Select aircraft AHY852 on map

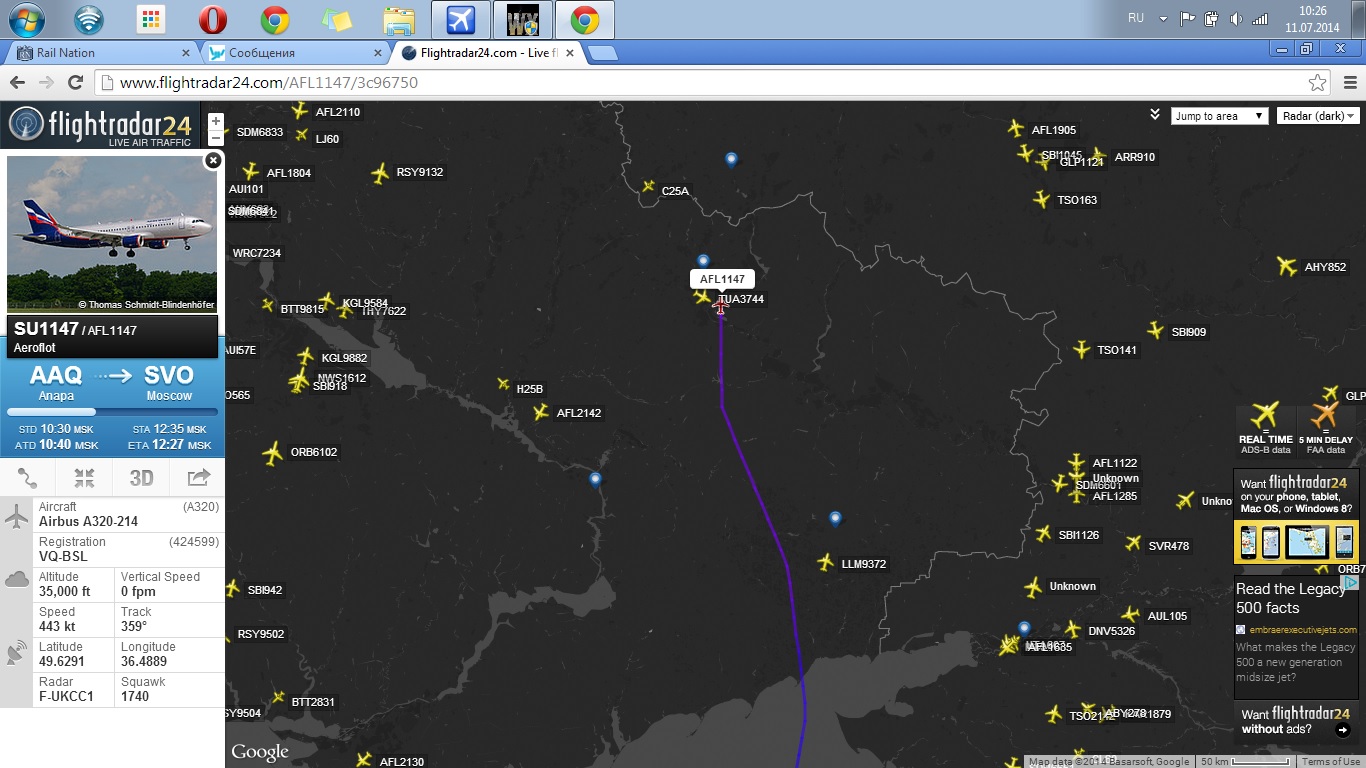(x=1287, y=266)
